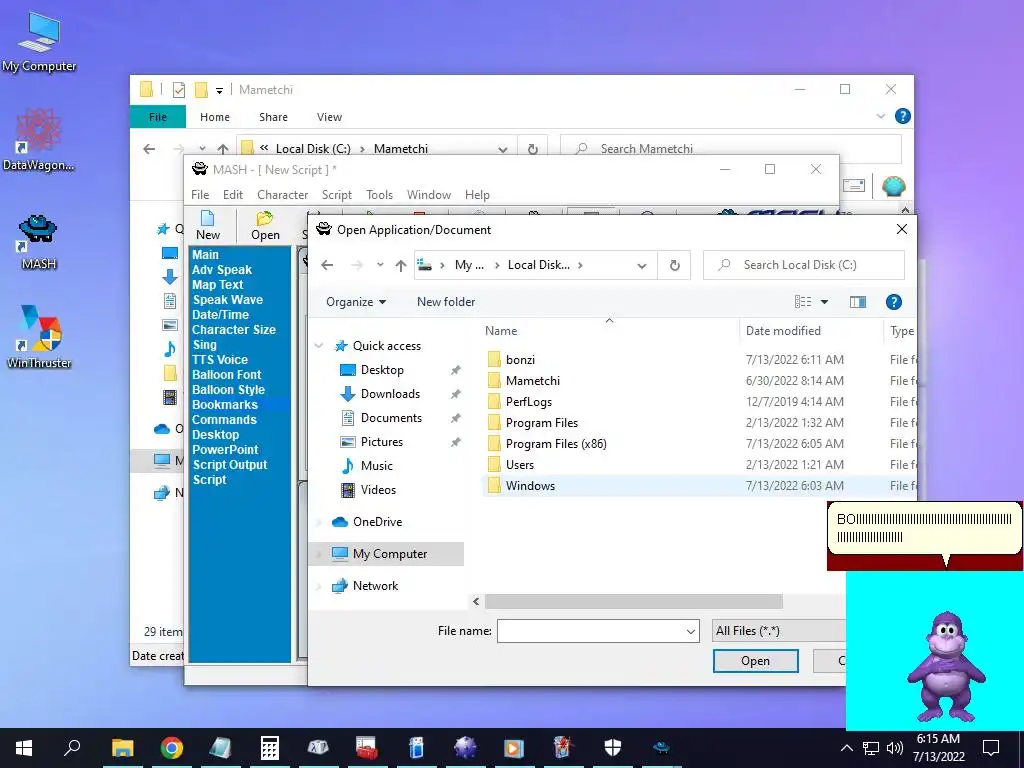Open the Windows Start menu

(x=24, y=748)
